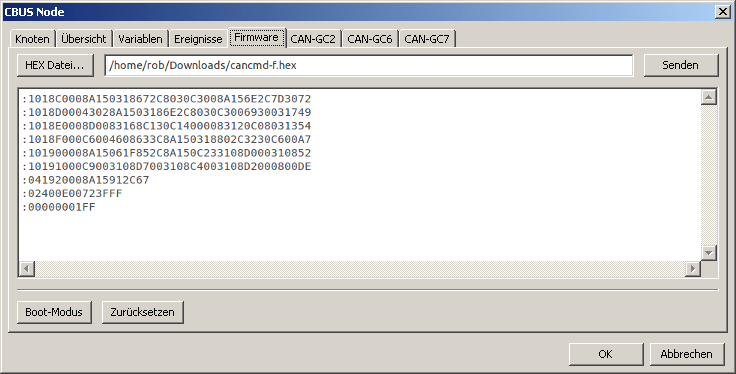Viewport: 736px width, 374px height.
Task: Click the horizontal scrollbar track
Action: [360, 269]
